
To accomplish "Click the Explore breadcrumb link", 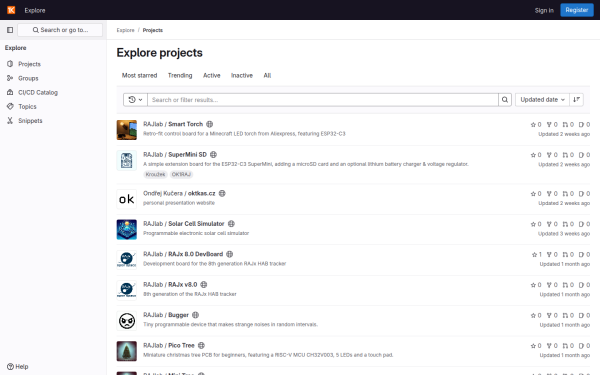I will coord(126,30).
